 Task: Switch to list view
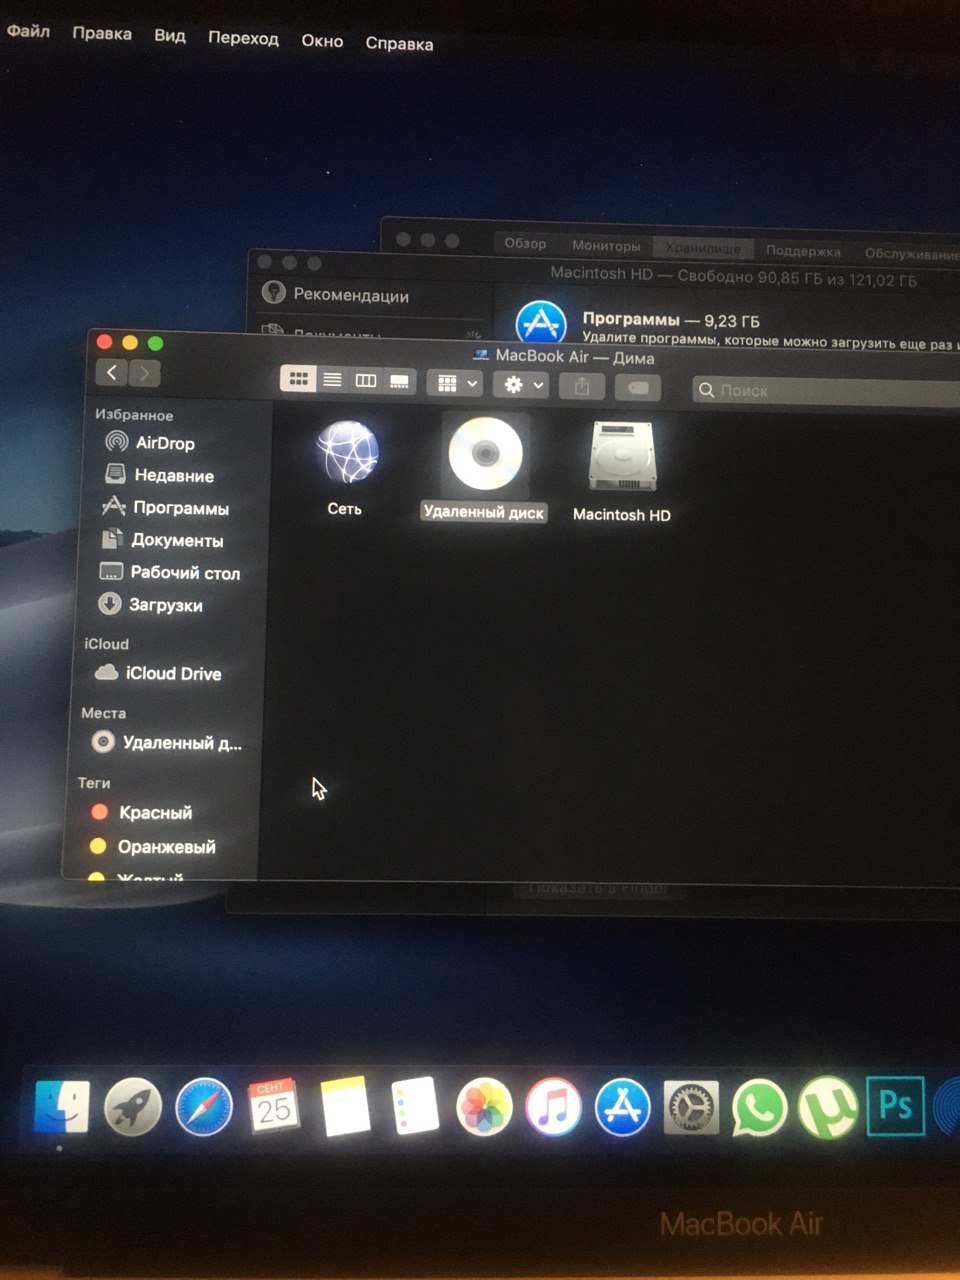click(333, 380)
